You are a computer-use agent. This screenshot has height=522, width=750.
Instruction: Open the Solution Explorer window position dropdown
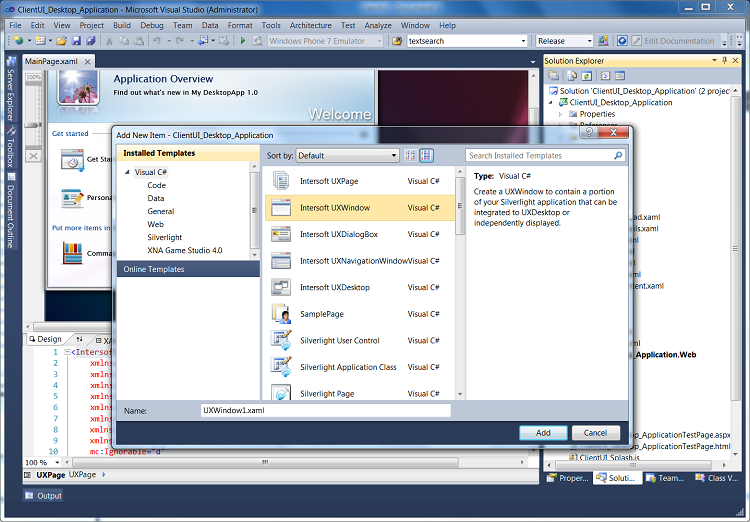point(714,60)
